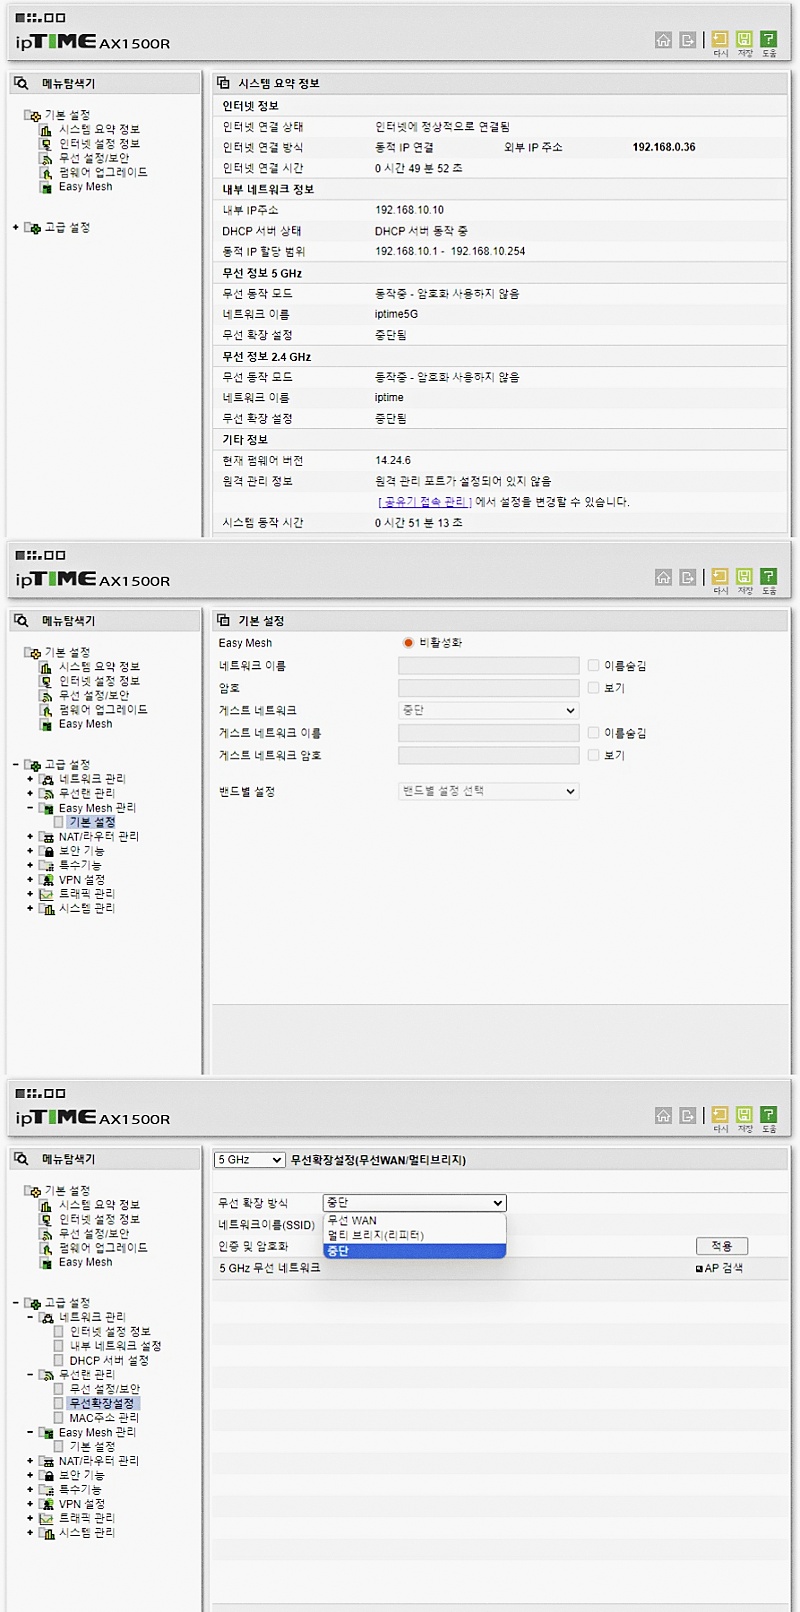Viewport: 800px width, 1612px height.
Task: Toggle 보기 checkbox in 게스트 네트워크 암호 row
Action: [x=594, y=755]
